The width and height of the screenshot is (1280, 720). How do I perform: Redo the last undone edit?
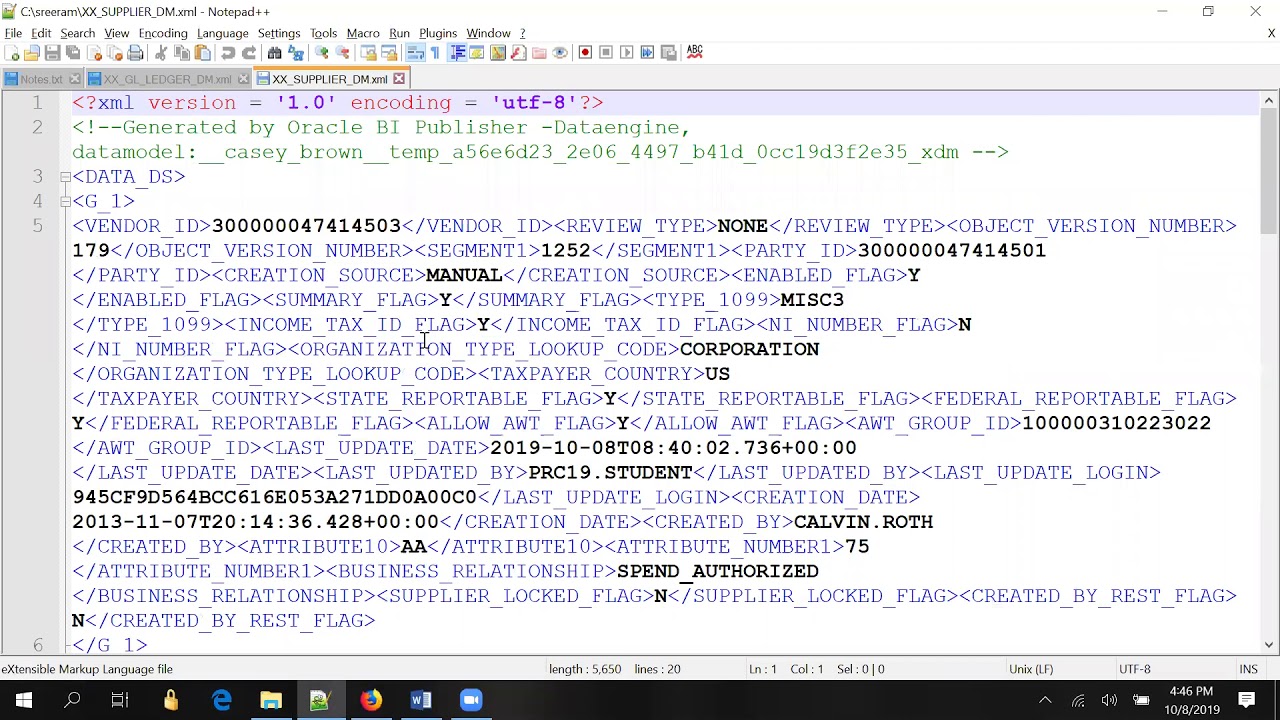click(x=249, y=52)
